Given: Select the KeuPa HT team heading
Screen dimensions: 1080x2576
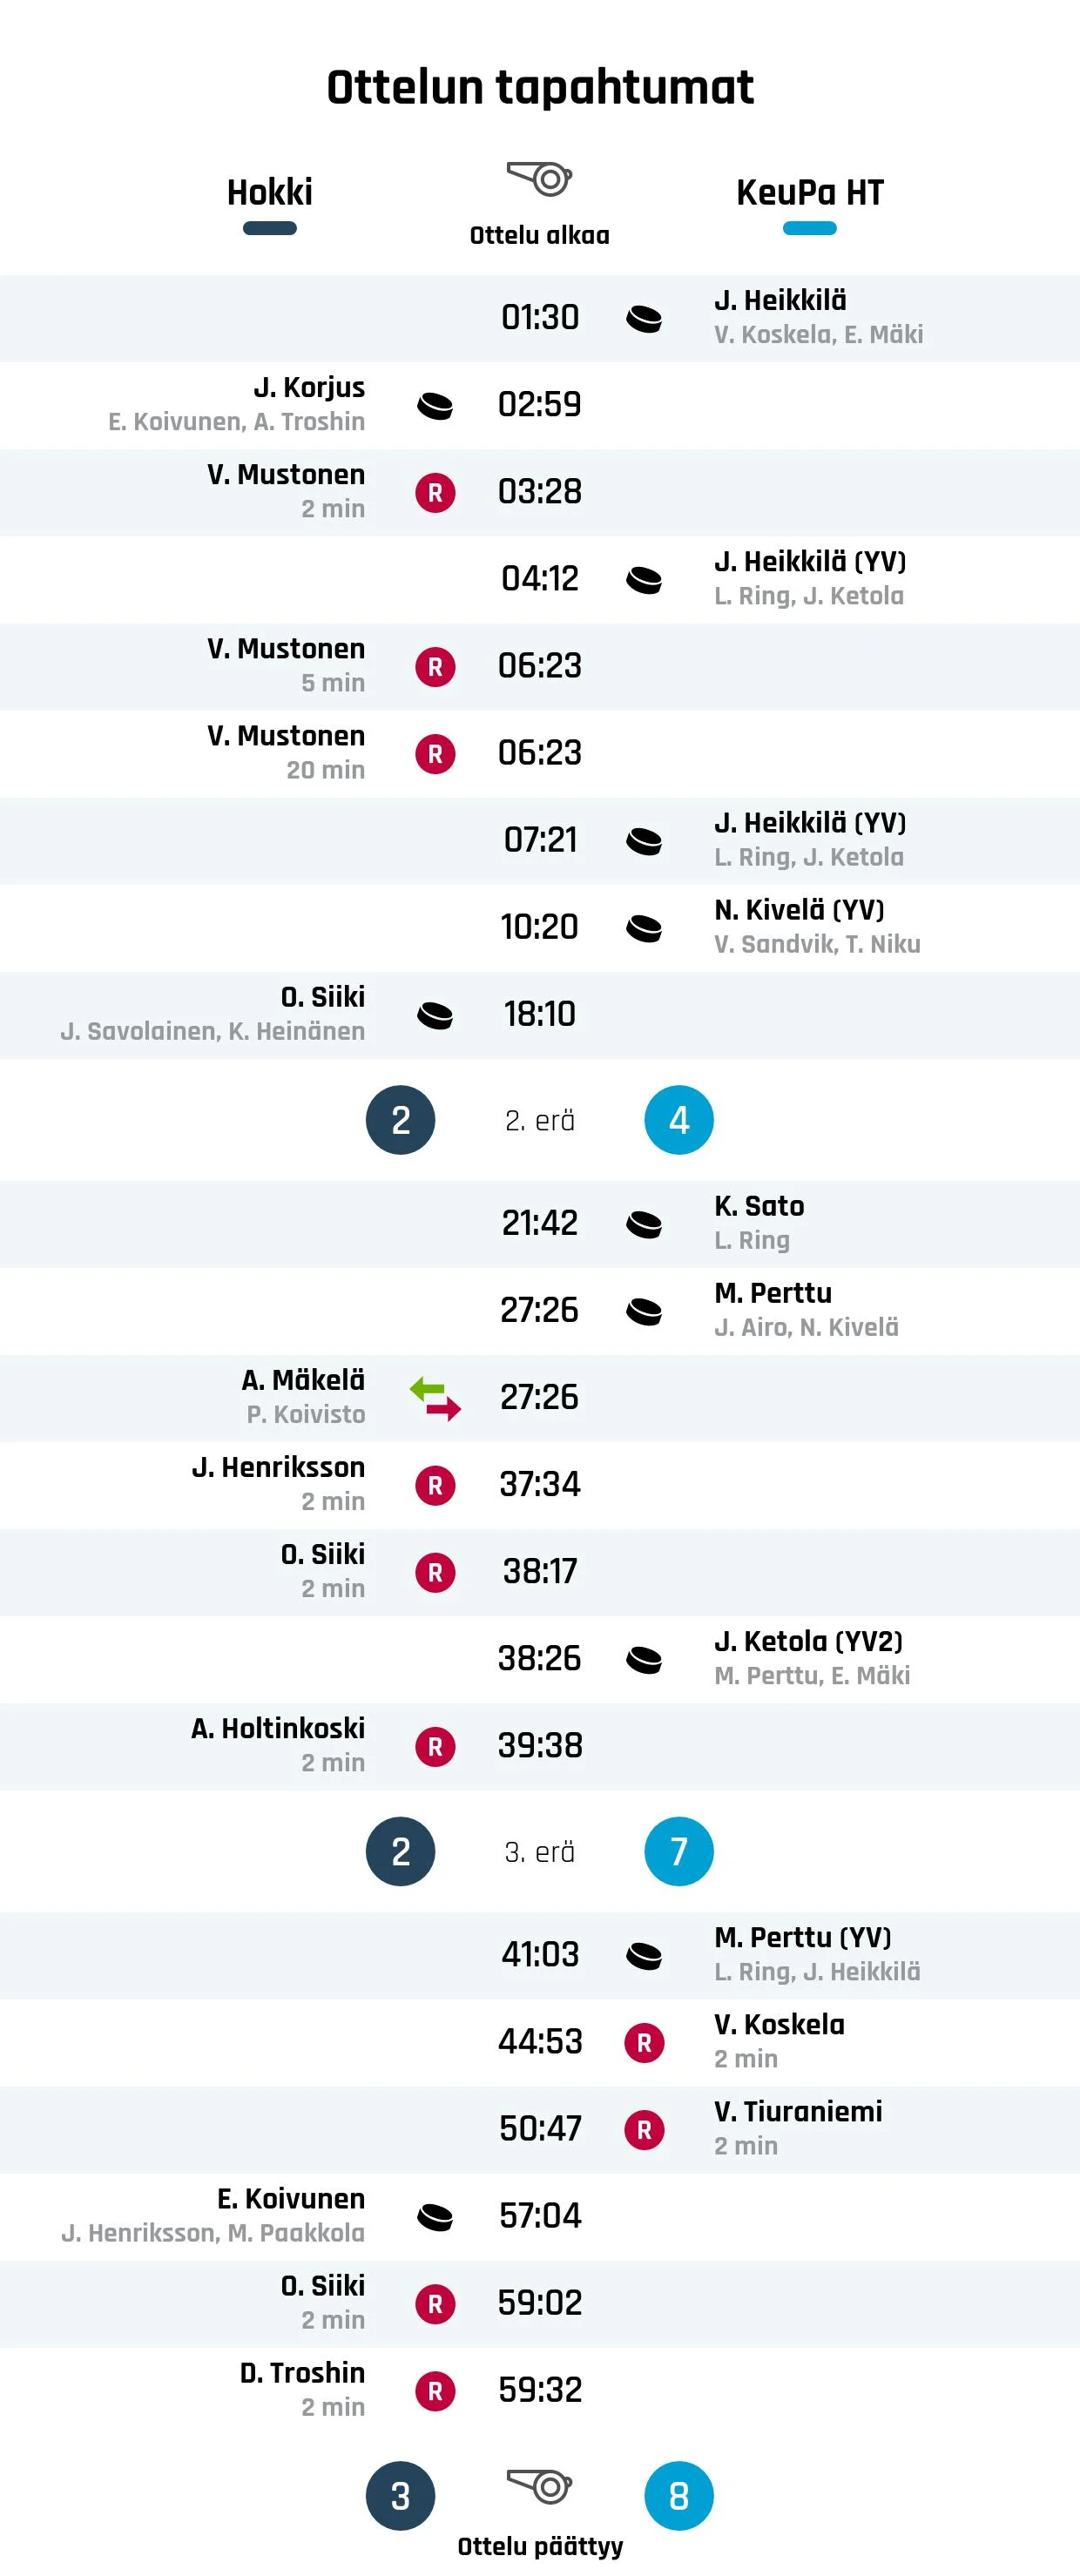Looking at the screenshot, I should click(810, 192).
